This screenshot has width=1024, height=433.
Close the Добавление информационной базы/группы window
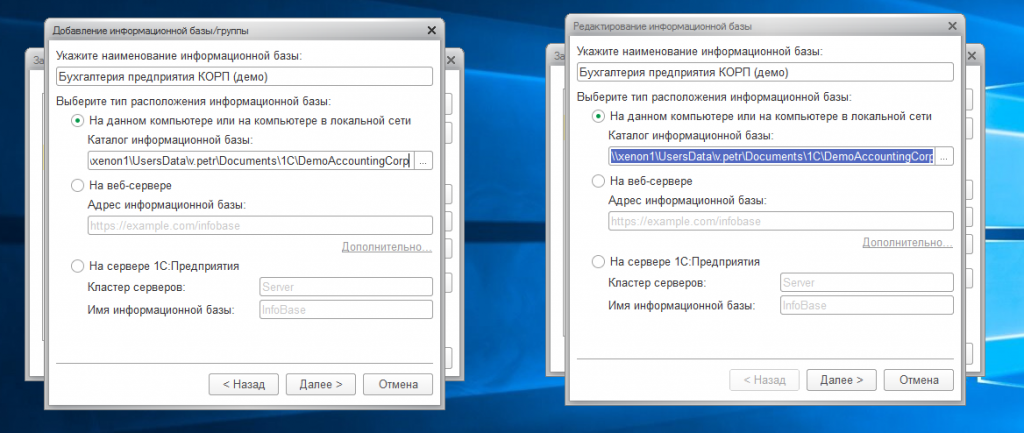tap(432, 30)
